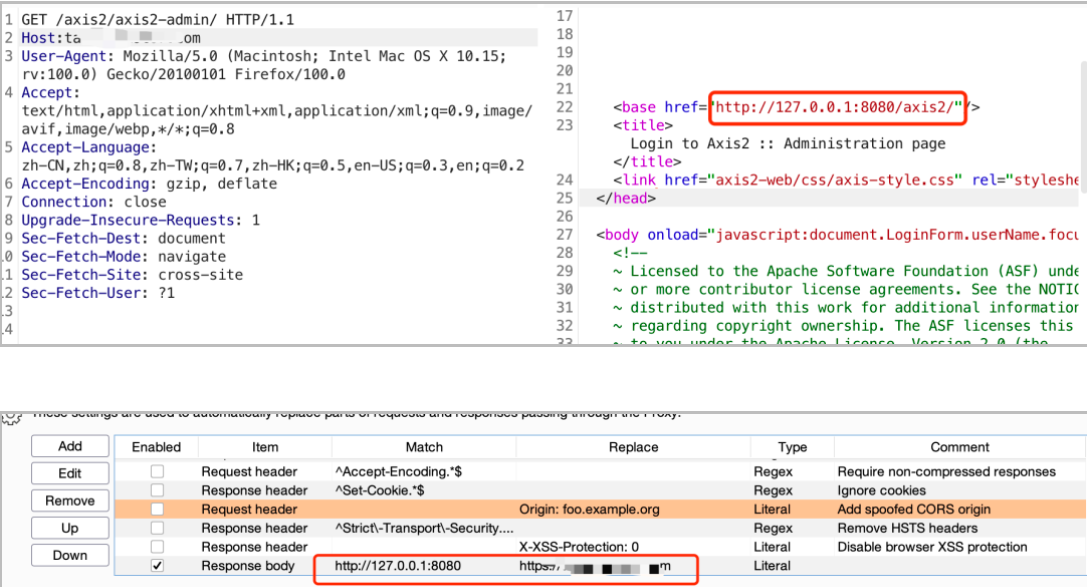The height and width of the screenshot is (587, 1087).
Task: Toggle the Disable browser XSS protection checkbox
Action: click(157, 547)
